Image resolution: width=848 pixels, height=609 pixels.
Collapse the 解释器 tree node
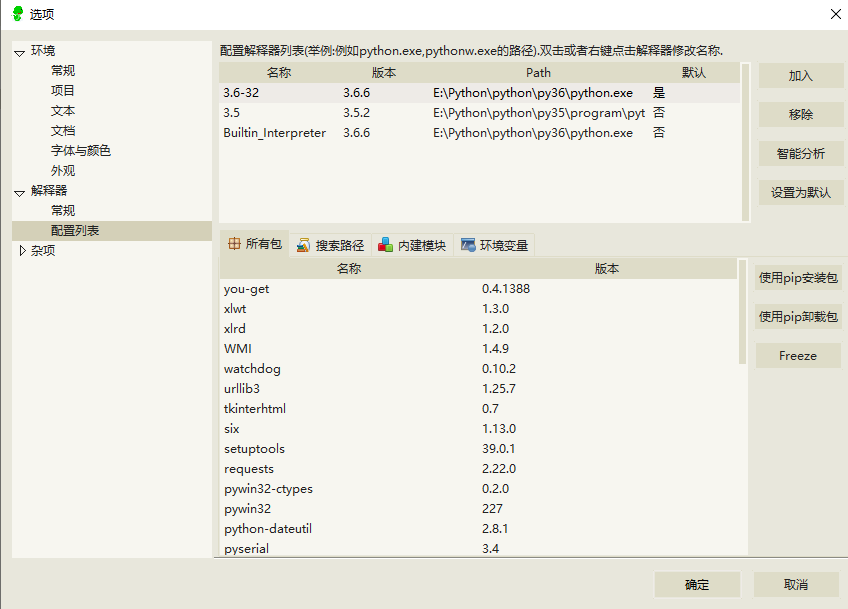tap(19, 193)
